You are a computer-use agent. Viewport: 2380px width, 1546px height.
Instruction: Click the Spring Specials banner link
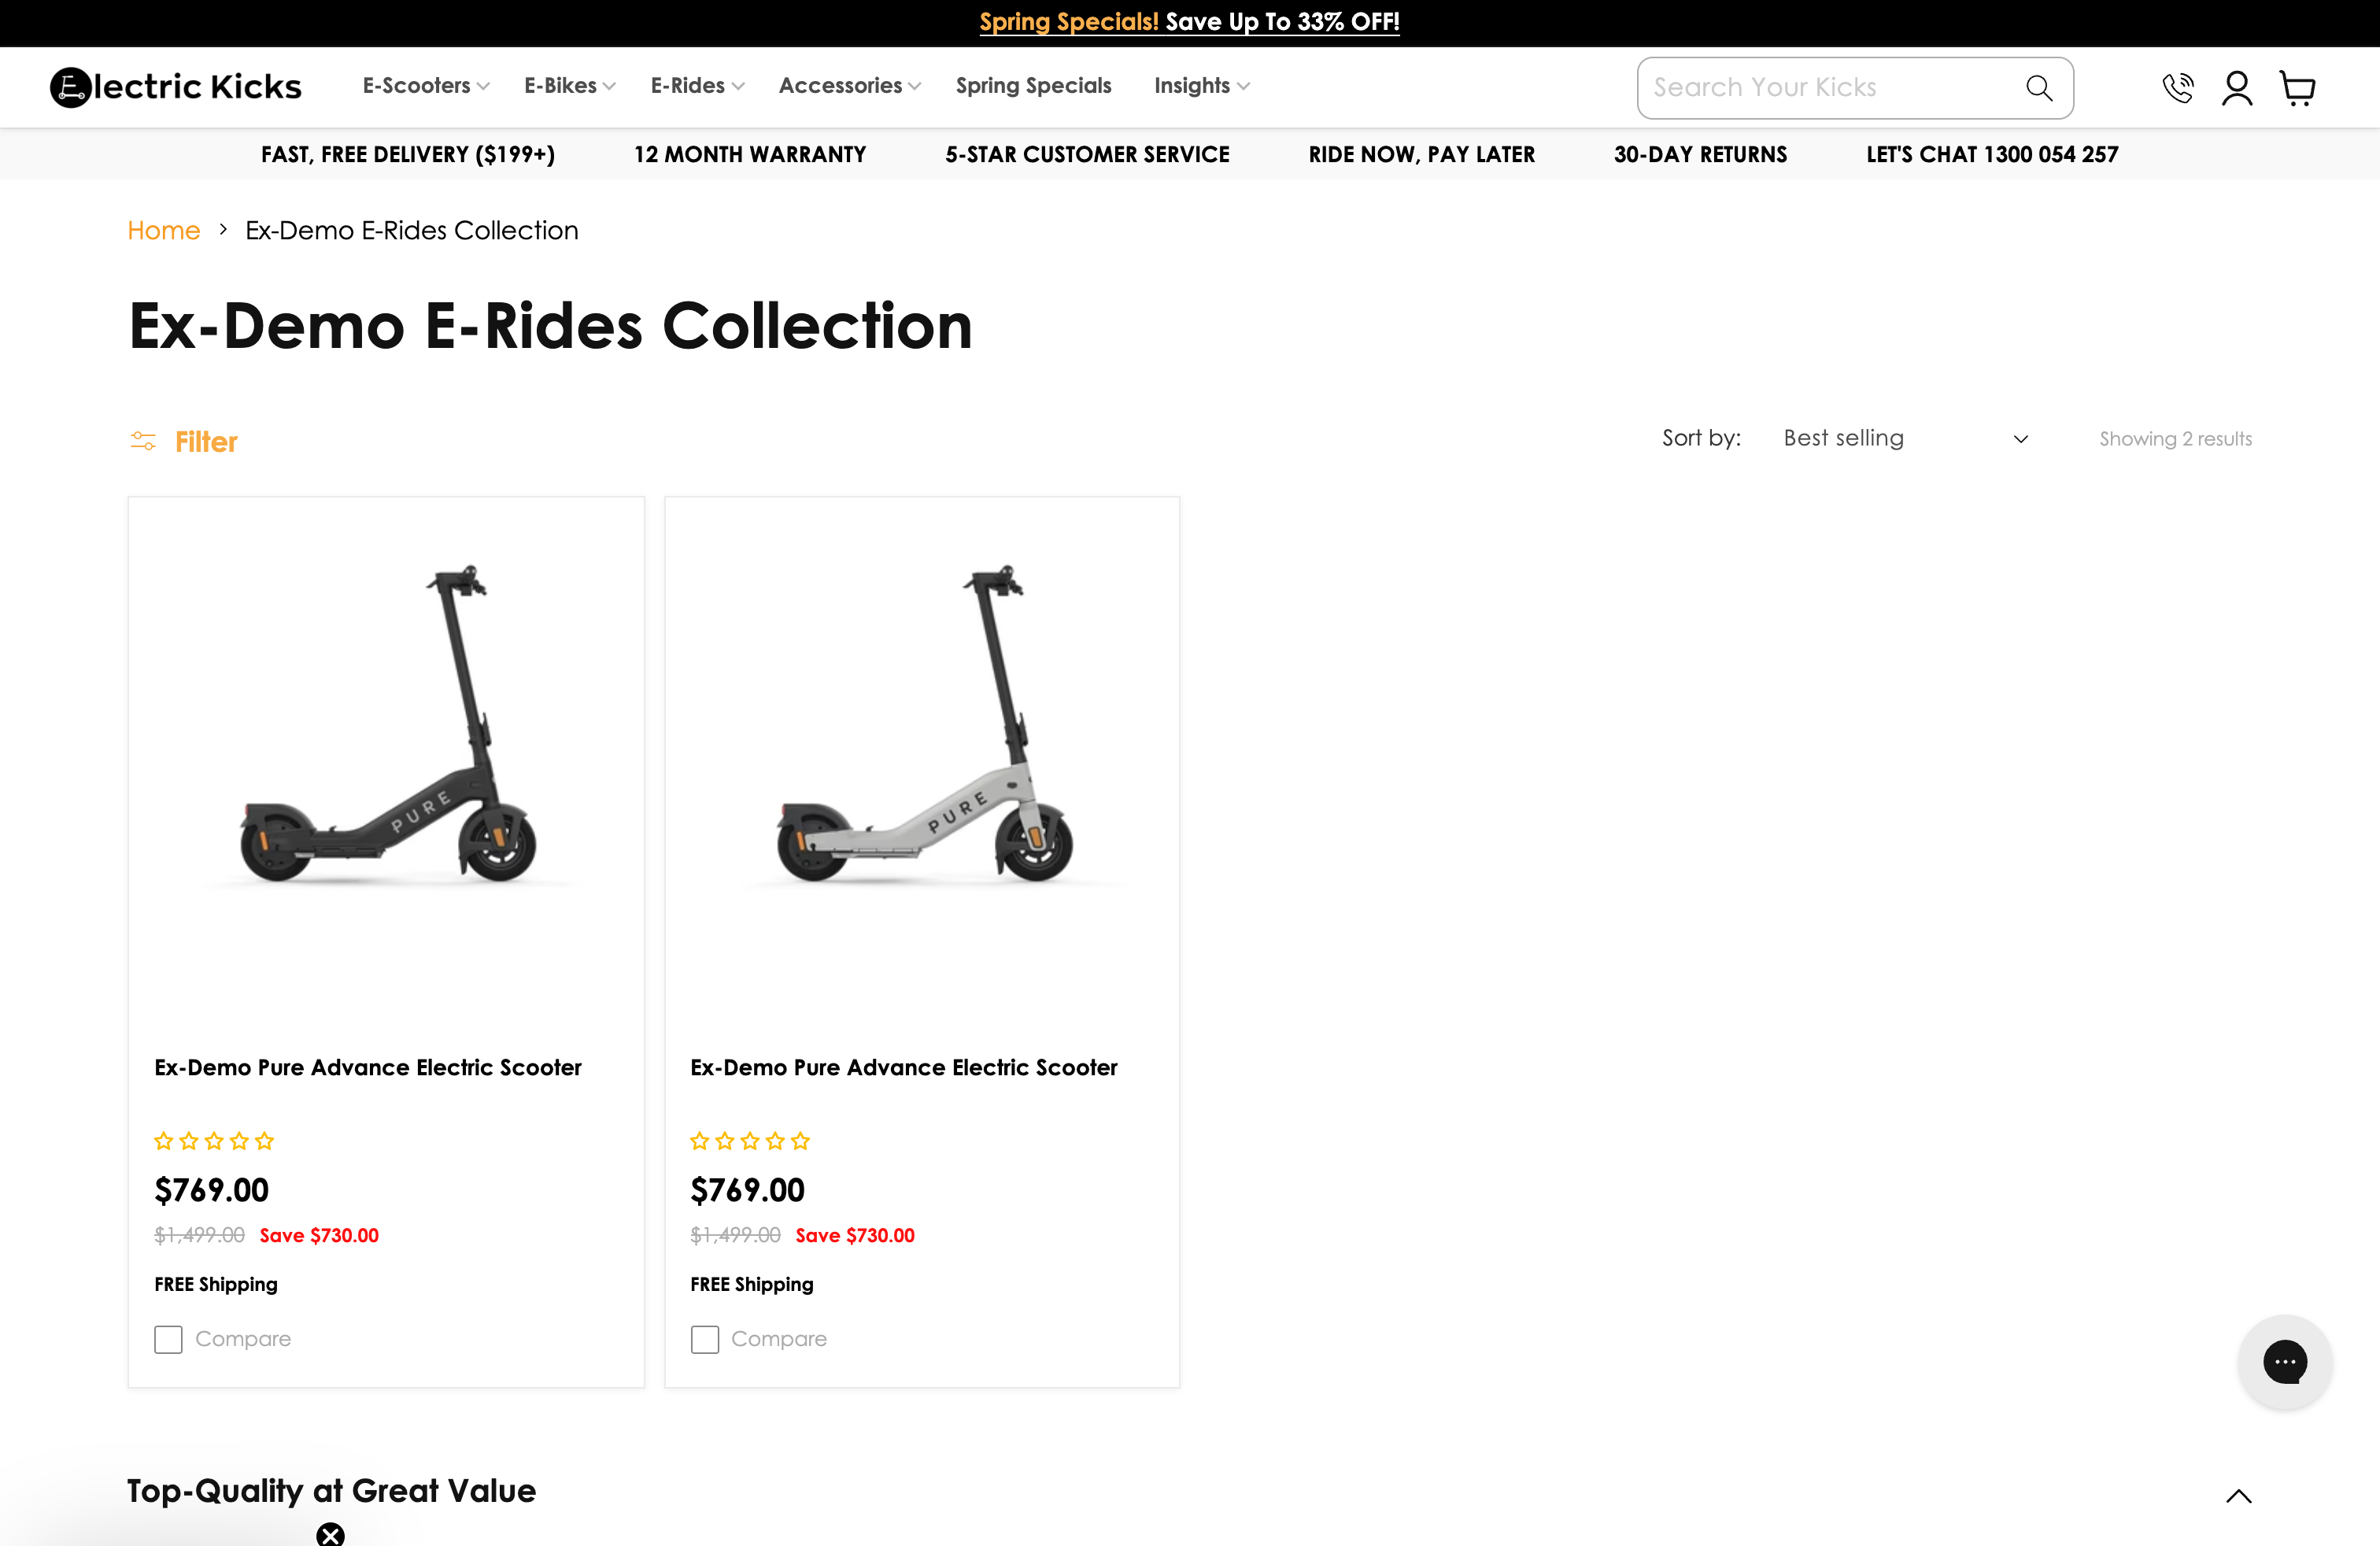tap(1188, 22)
